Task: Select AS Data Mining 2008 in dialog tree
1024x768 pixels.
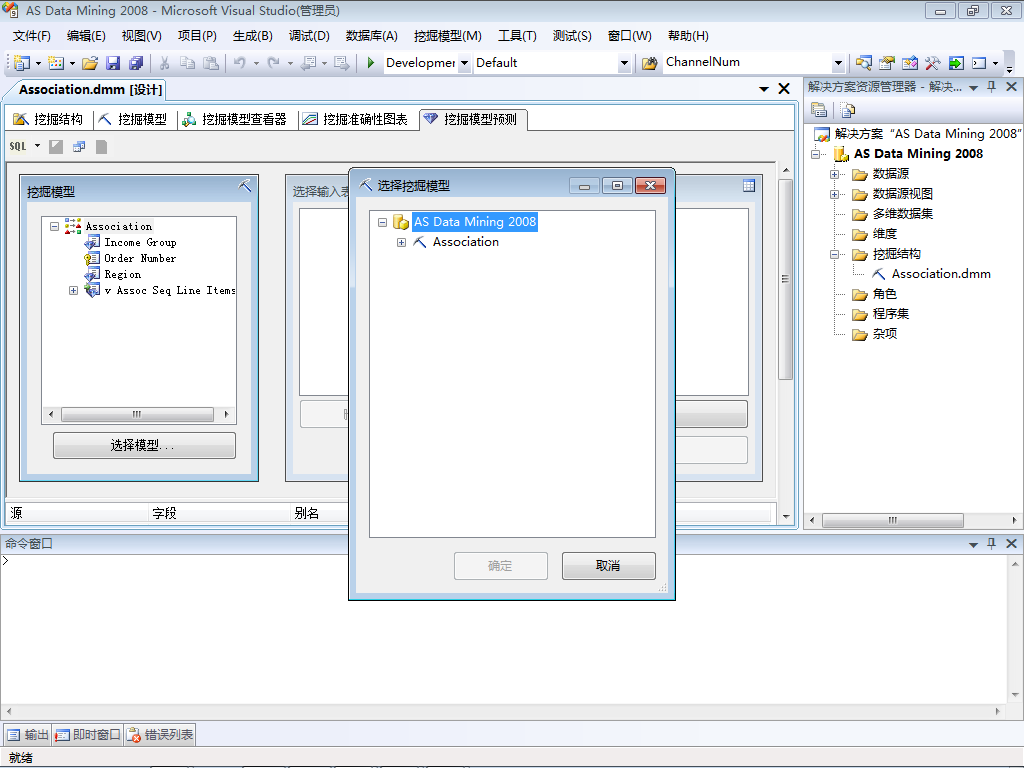Action: coord(475,222)
